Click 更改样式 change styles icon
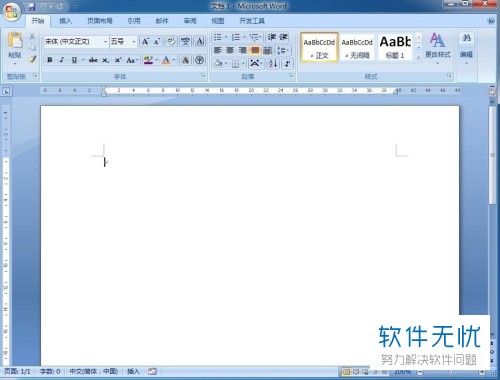Screen dimensions: 500x380 pyautogui.click(x=438, y=47)
